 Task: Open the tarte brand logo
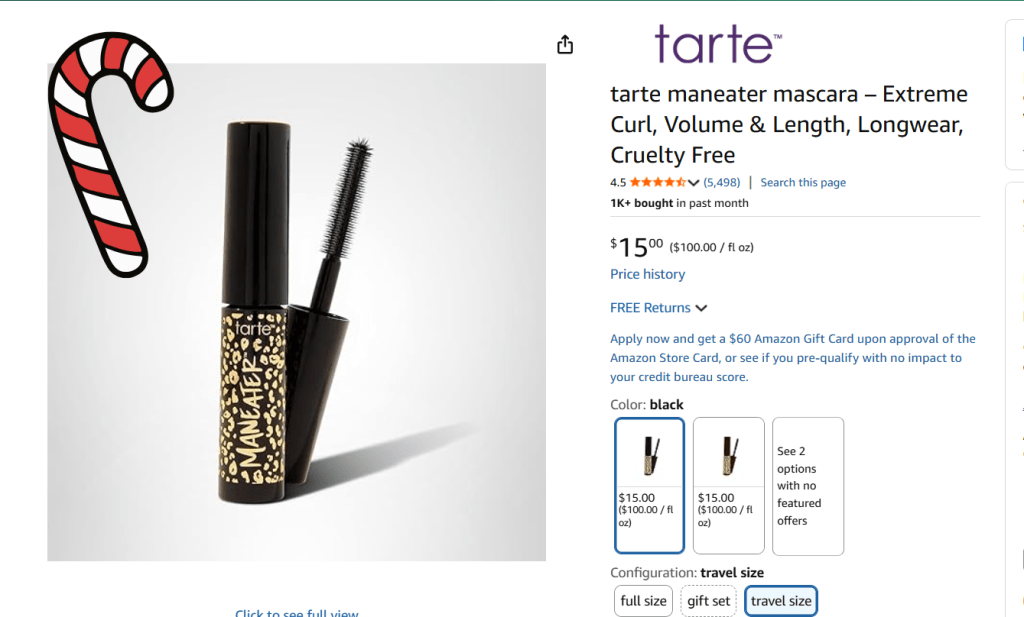click(717, 44)
